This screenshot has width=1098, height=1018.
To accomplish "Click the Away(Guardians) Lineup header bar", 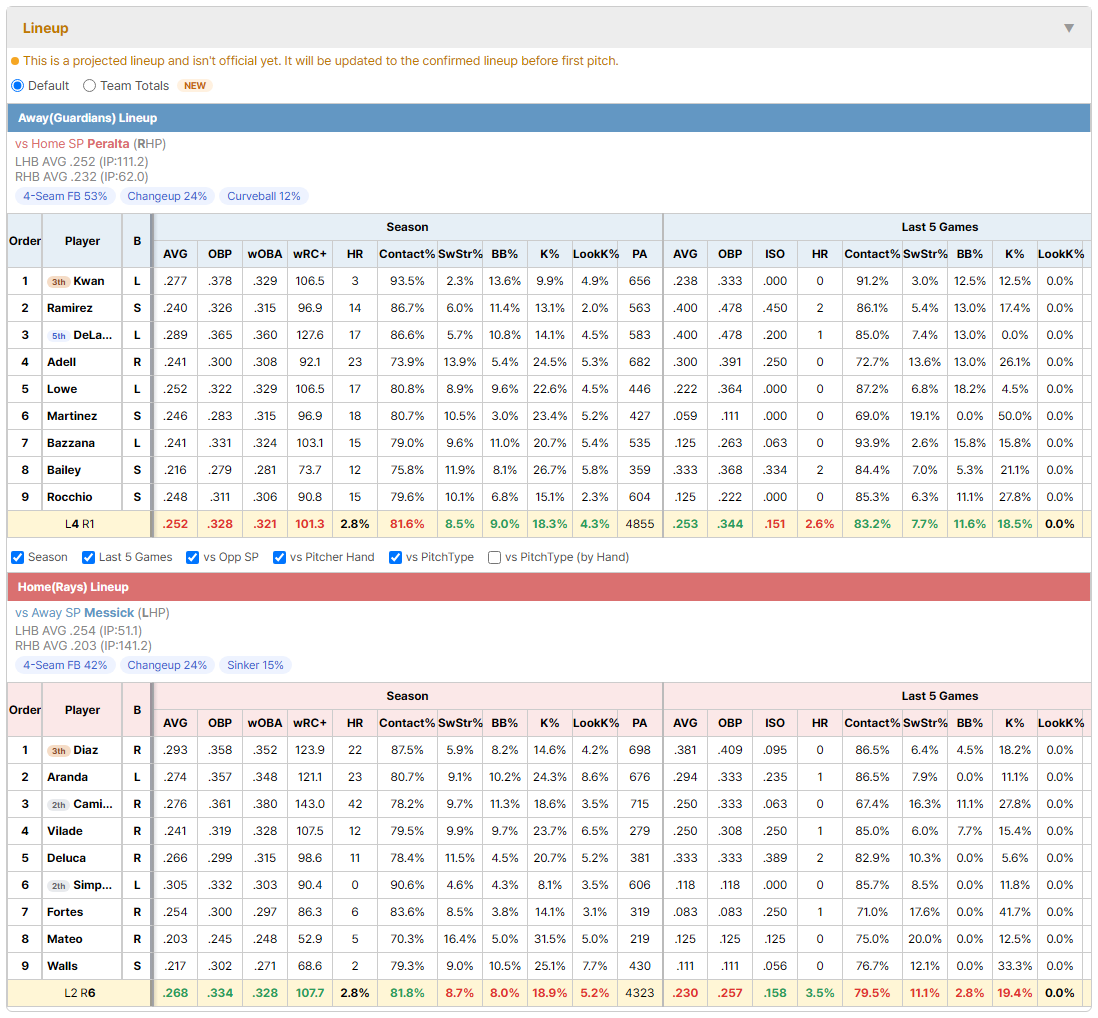I will [x=549, y=118].
